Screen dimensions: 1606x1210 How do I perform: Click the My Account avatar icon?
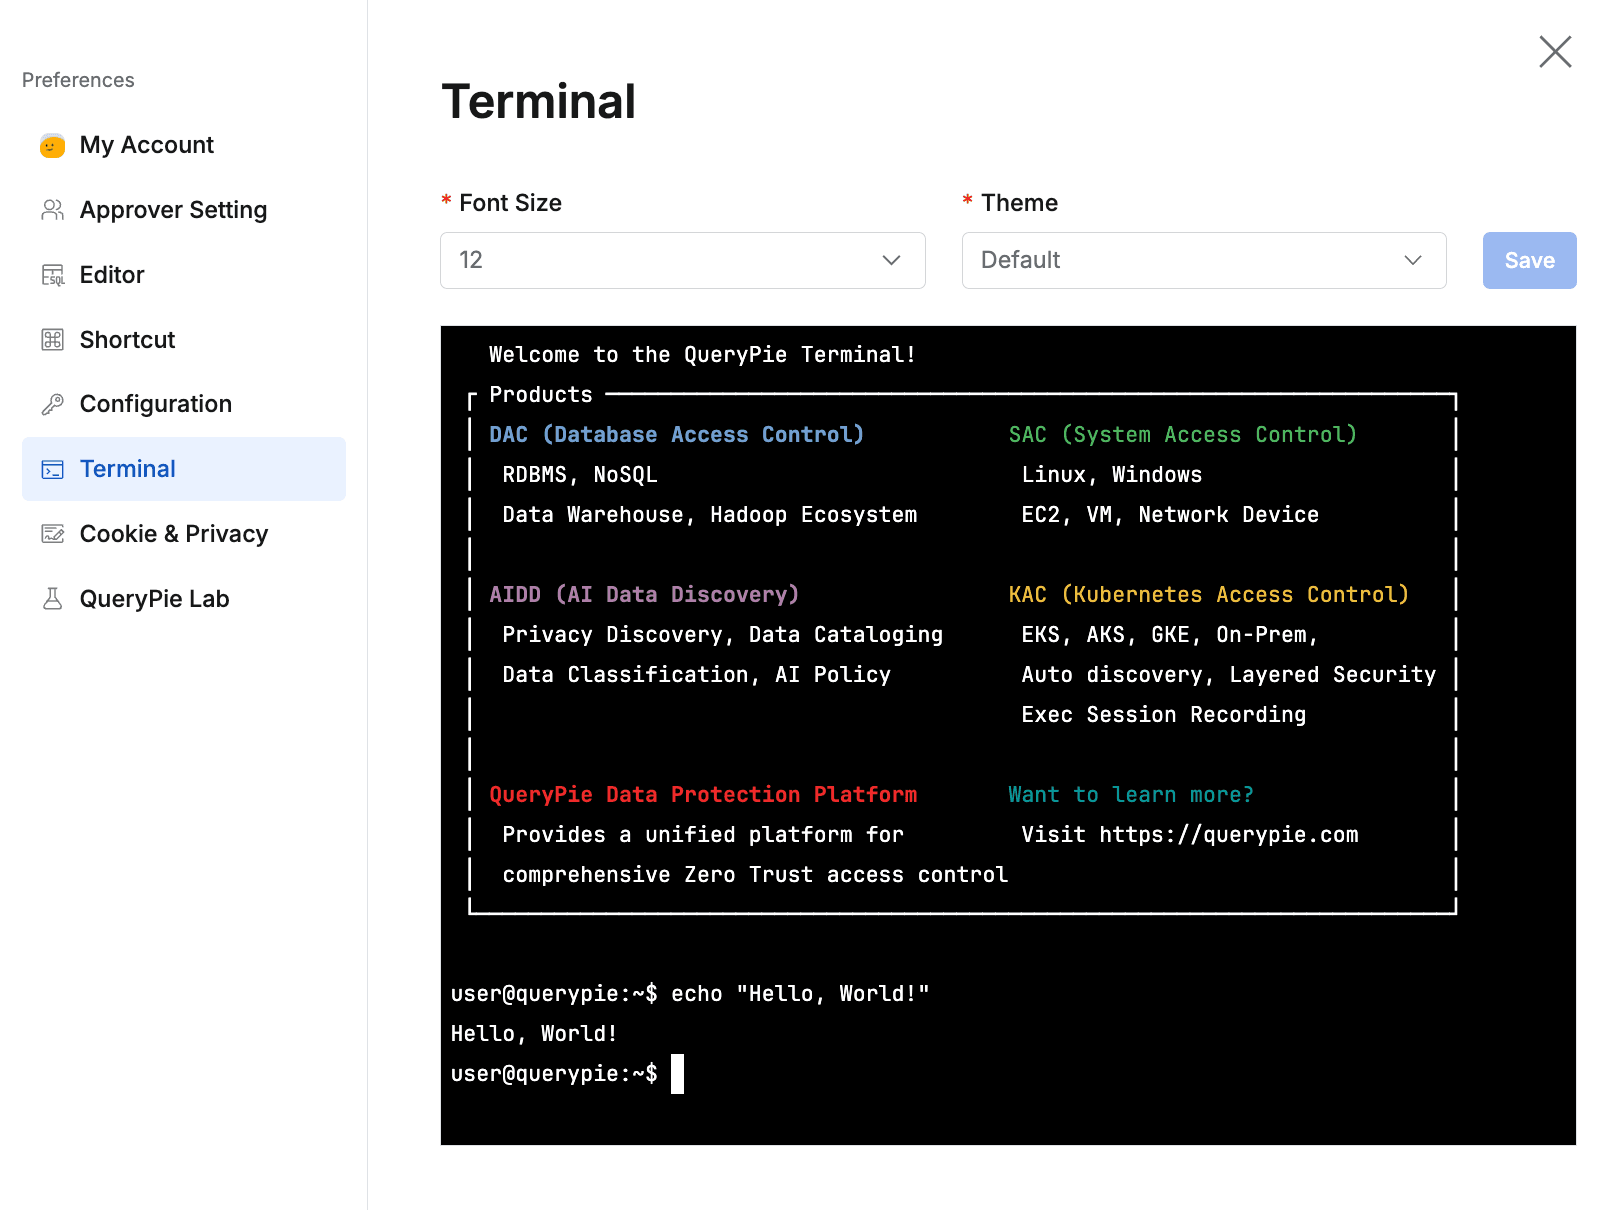[53, 145]
